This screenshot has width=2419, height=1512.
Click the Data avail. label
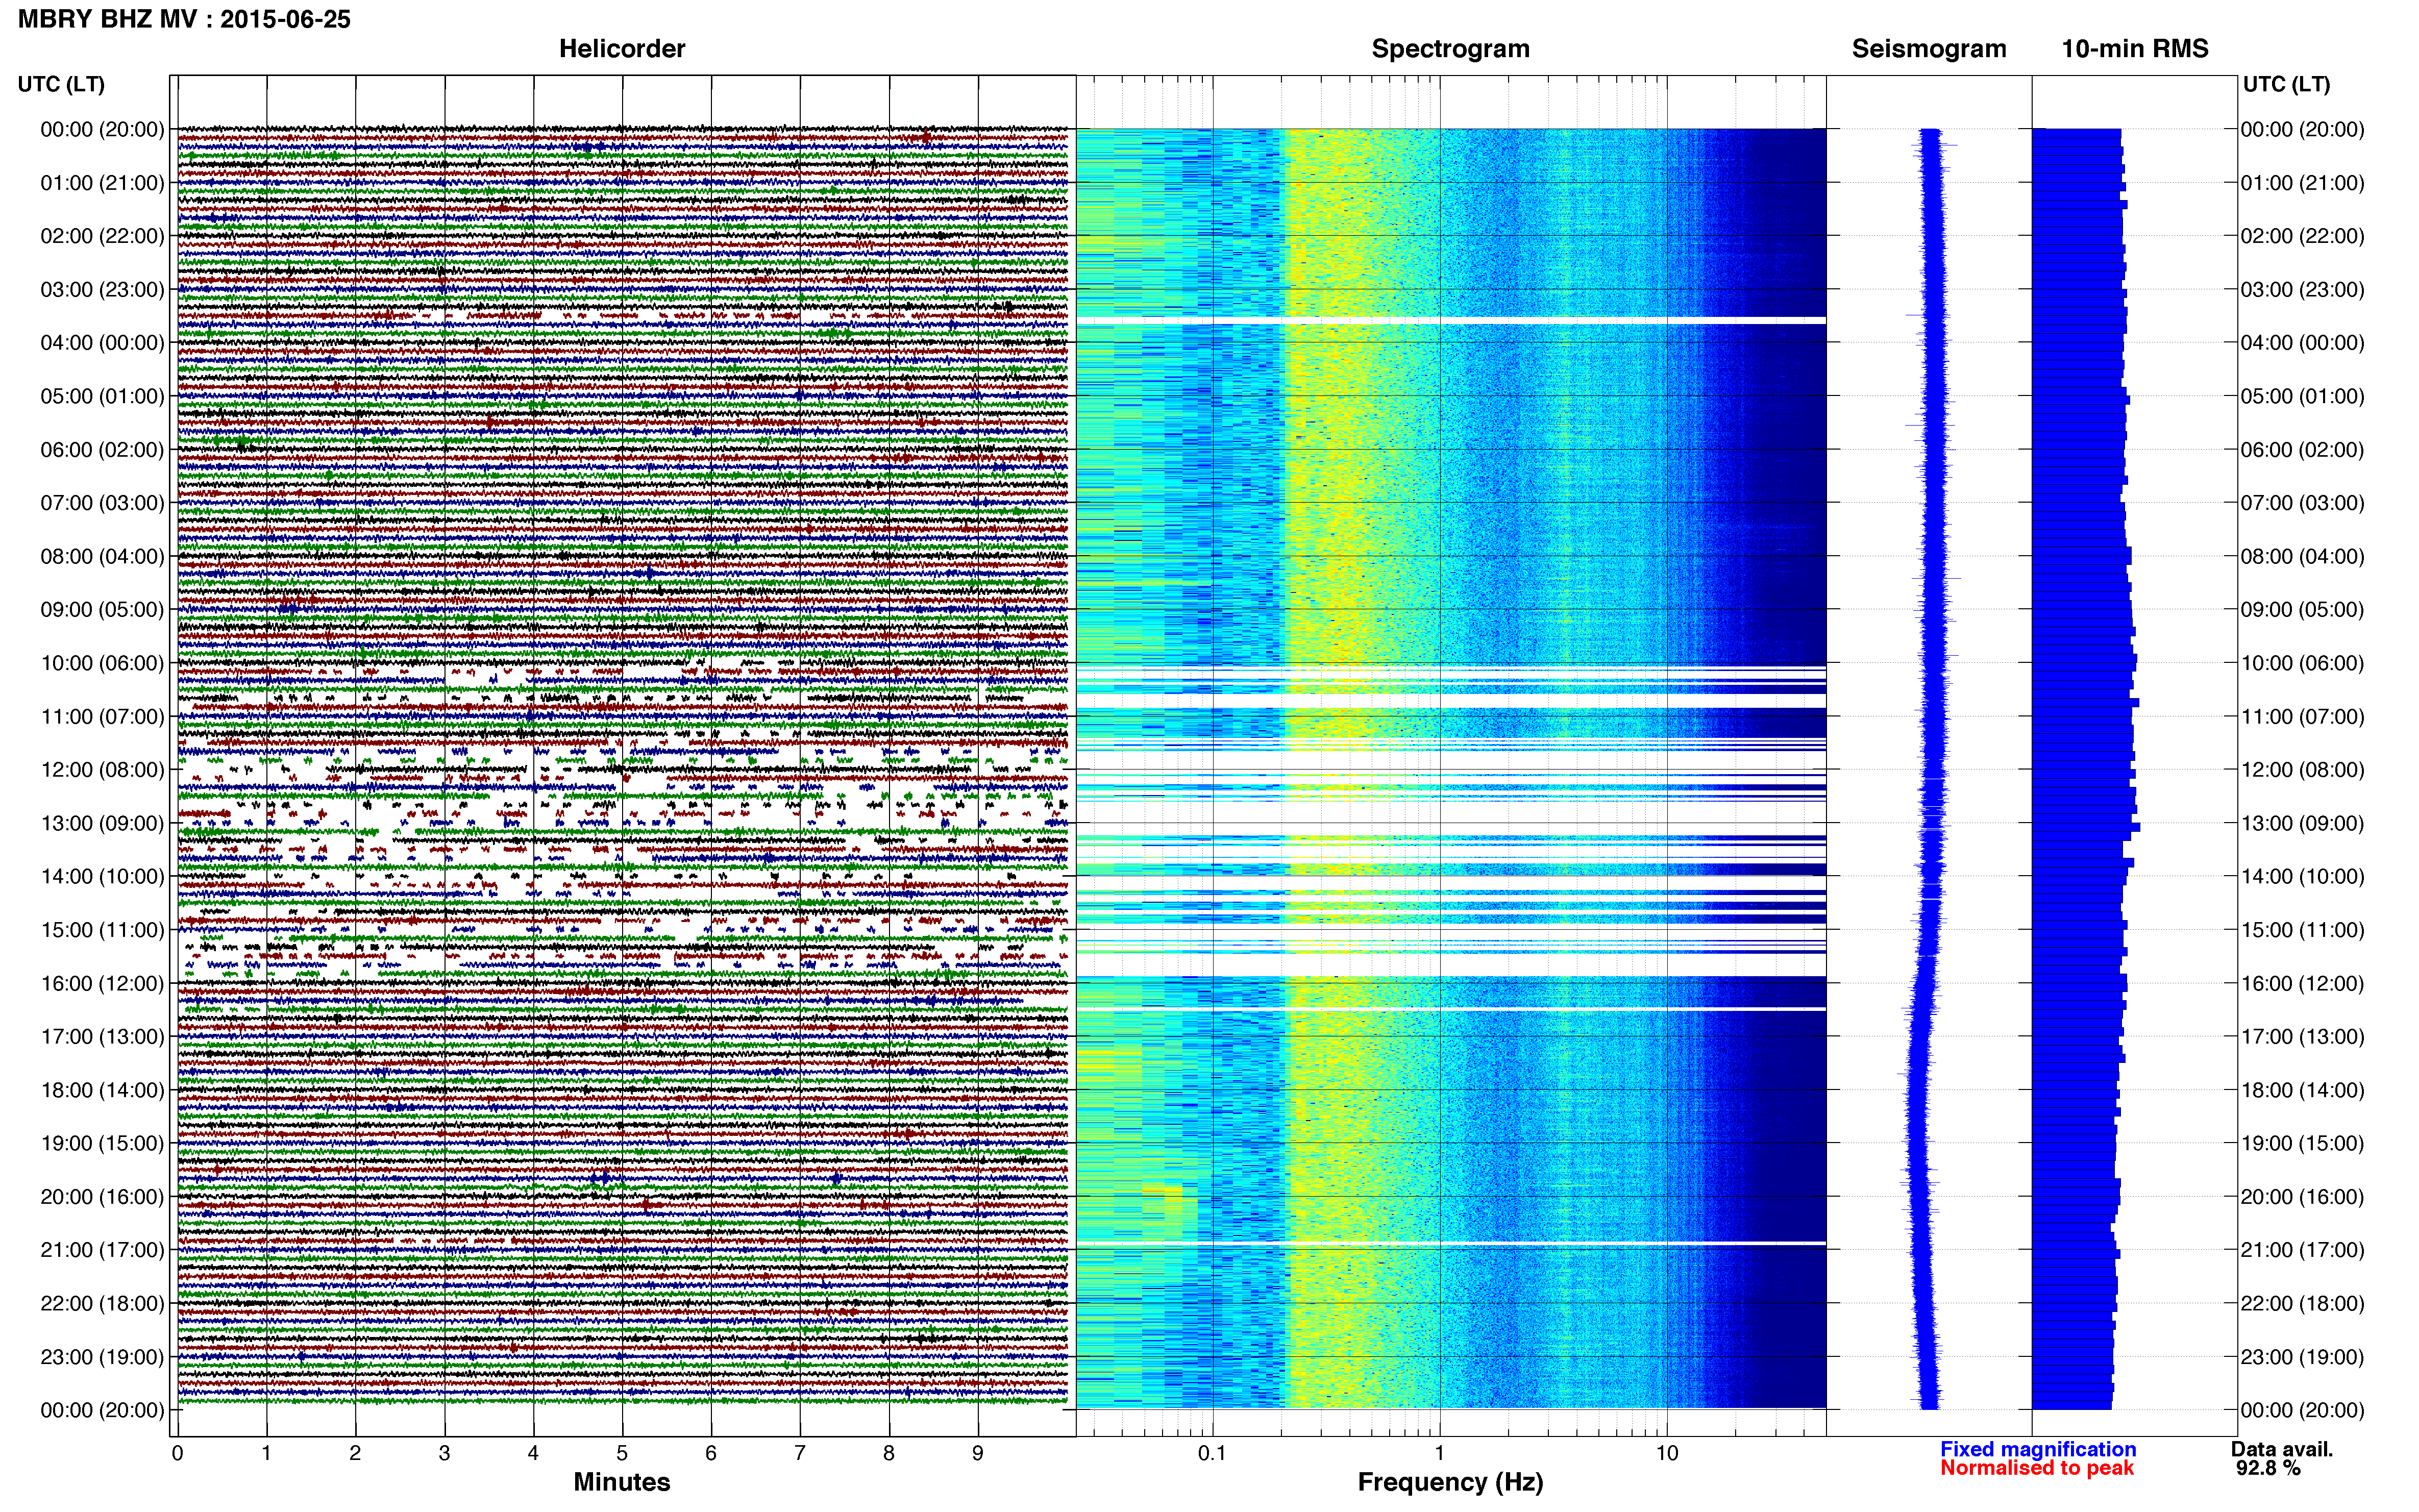(2282, 1449)
